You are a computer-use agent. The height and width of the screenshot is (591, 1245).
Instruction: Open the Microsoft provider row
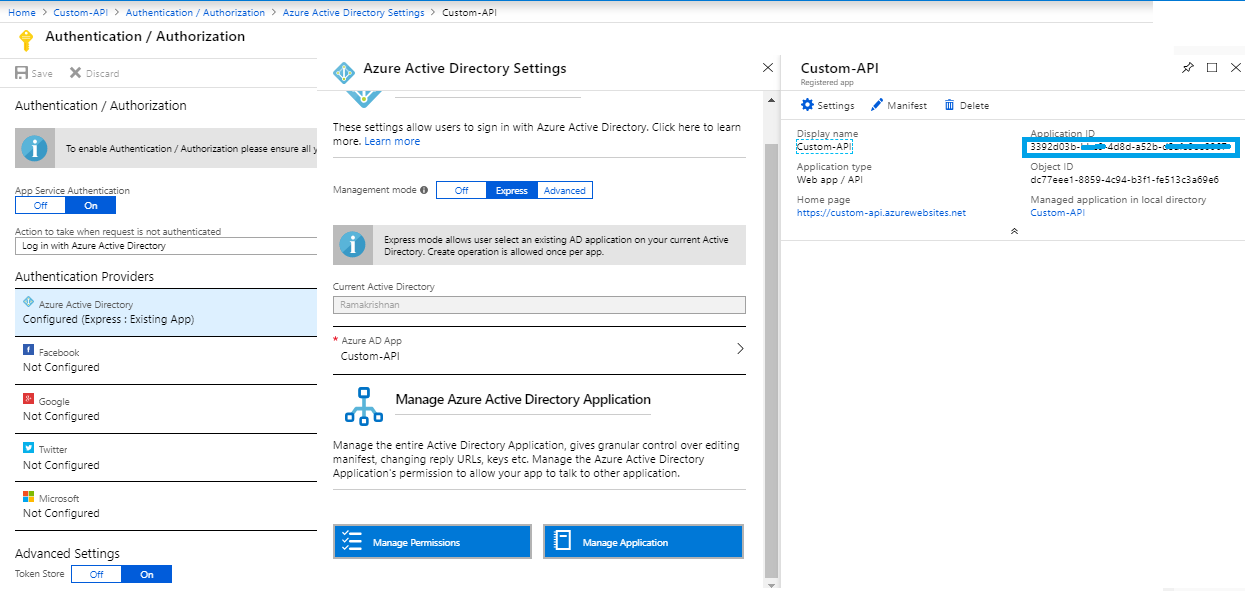[x=166, y=506]
